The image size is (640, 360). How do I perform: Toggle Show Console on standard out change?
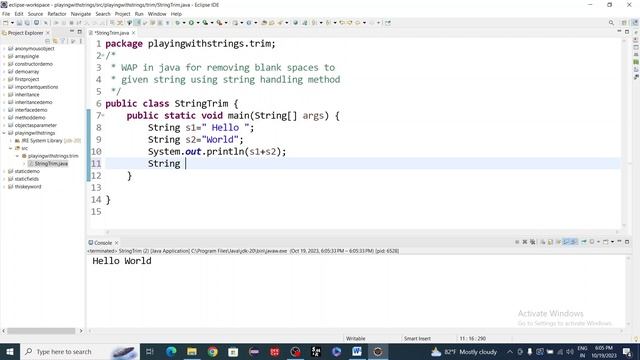click(x=566, y=242)
